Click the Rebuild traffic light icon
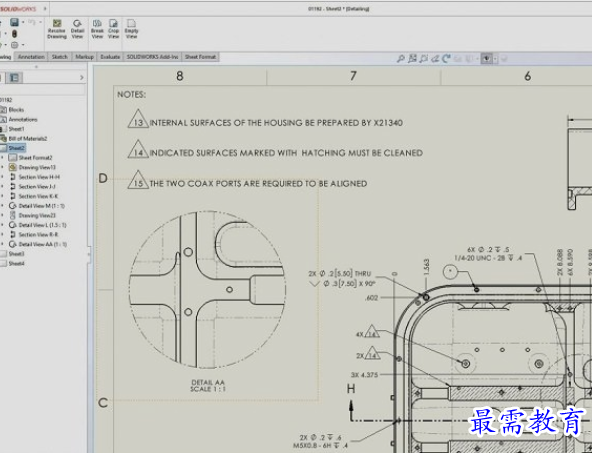This screenshot has height=453, width=592. pyautogui.click(x=14, y=34)
